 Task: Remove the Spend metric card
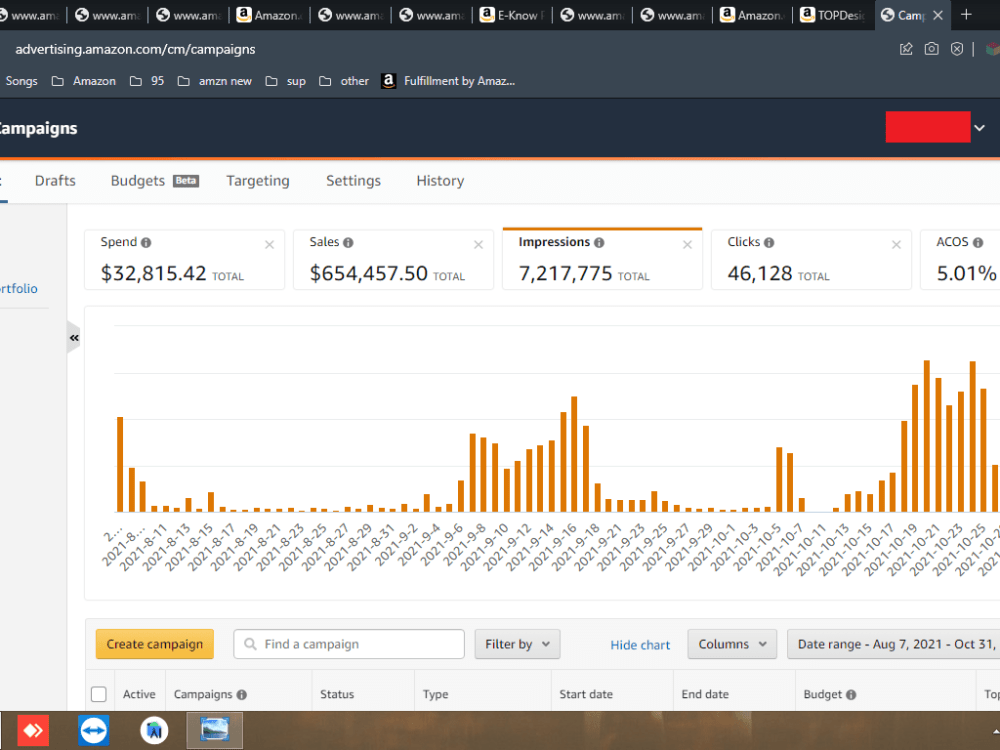269,244
